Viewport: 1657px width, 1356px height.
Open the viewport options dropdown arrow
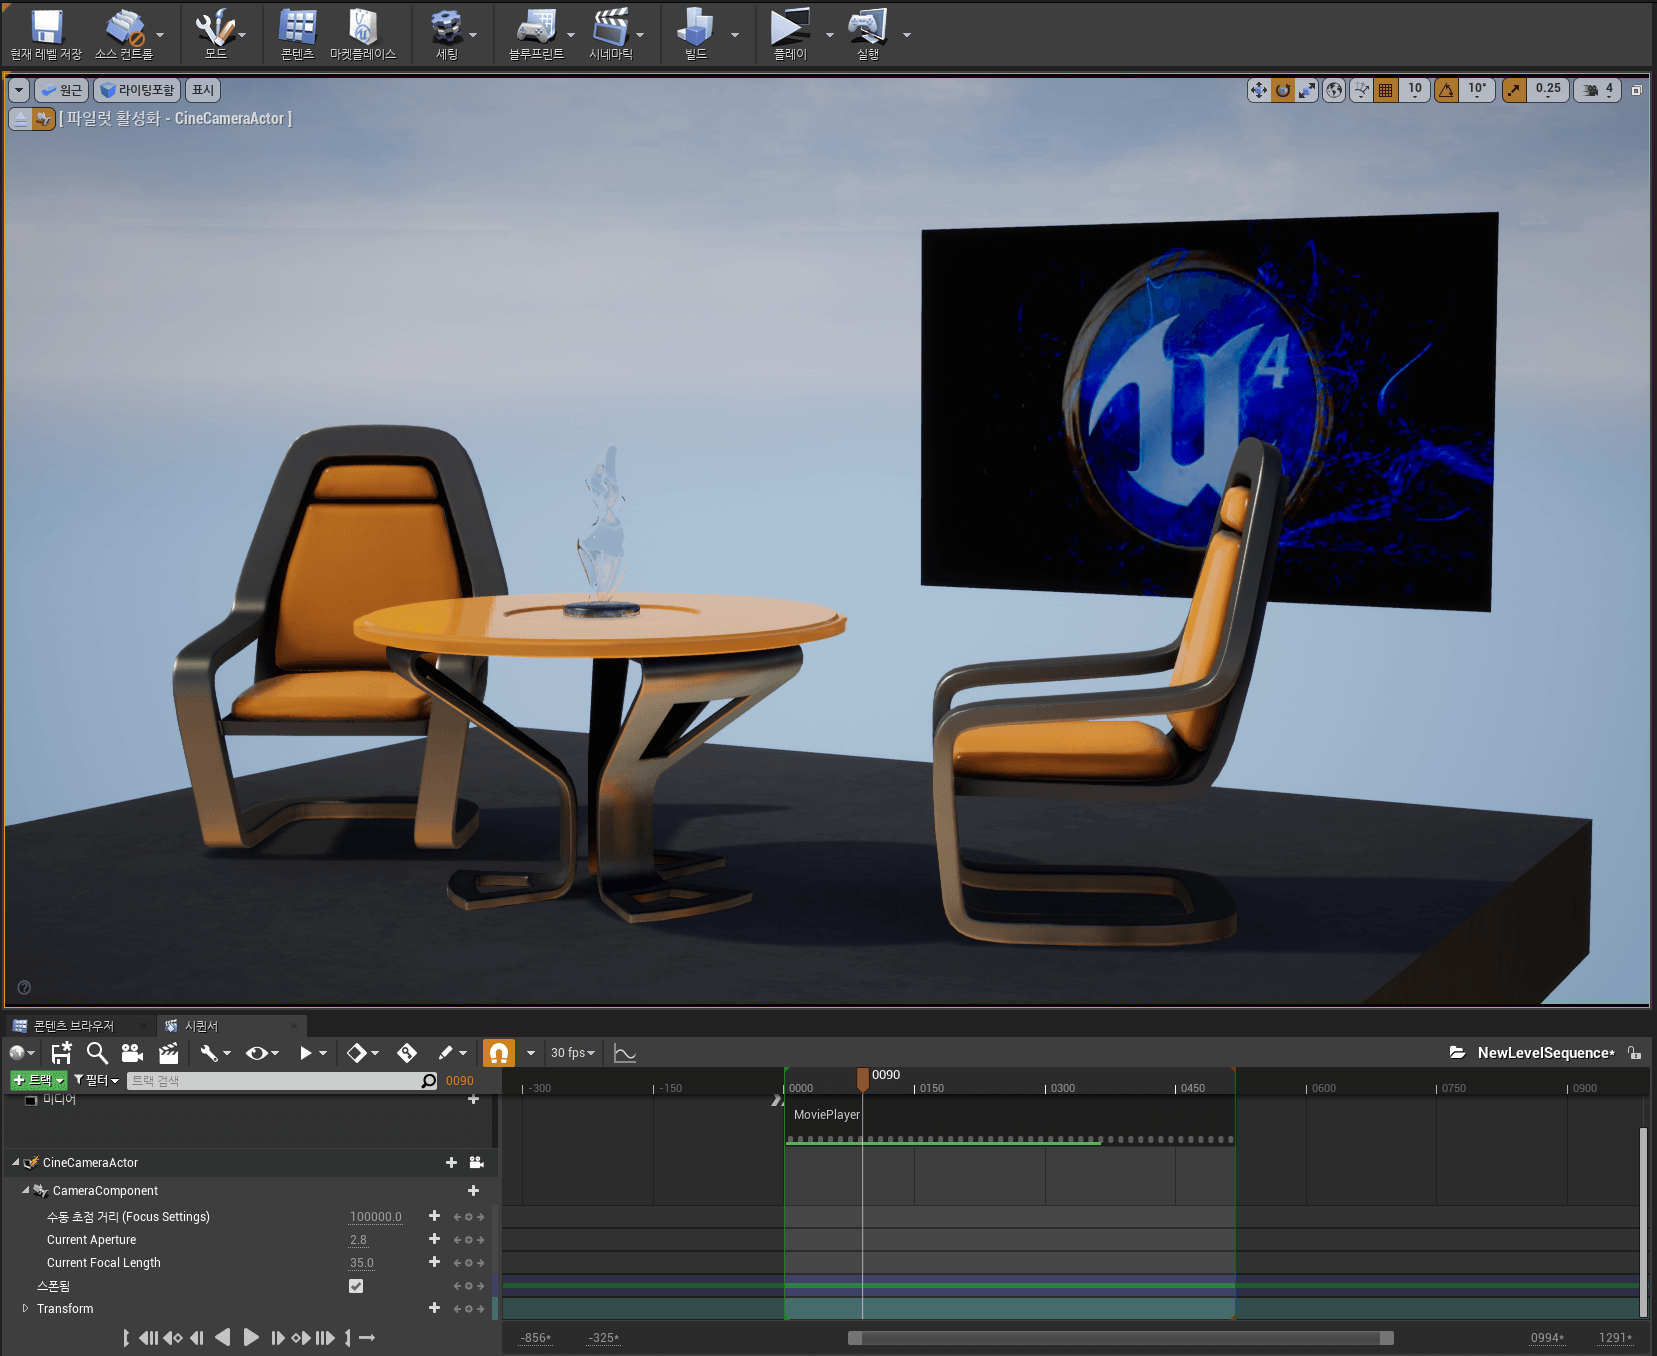pyautogui.click(x=19, y=90)
